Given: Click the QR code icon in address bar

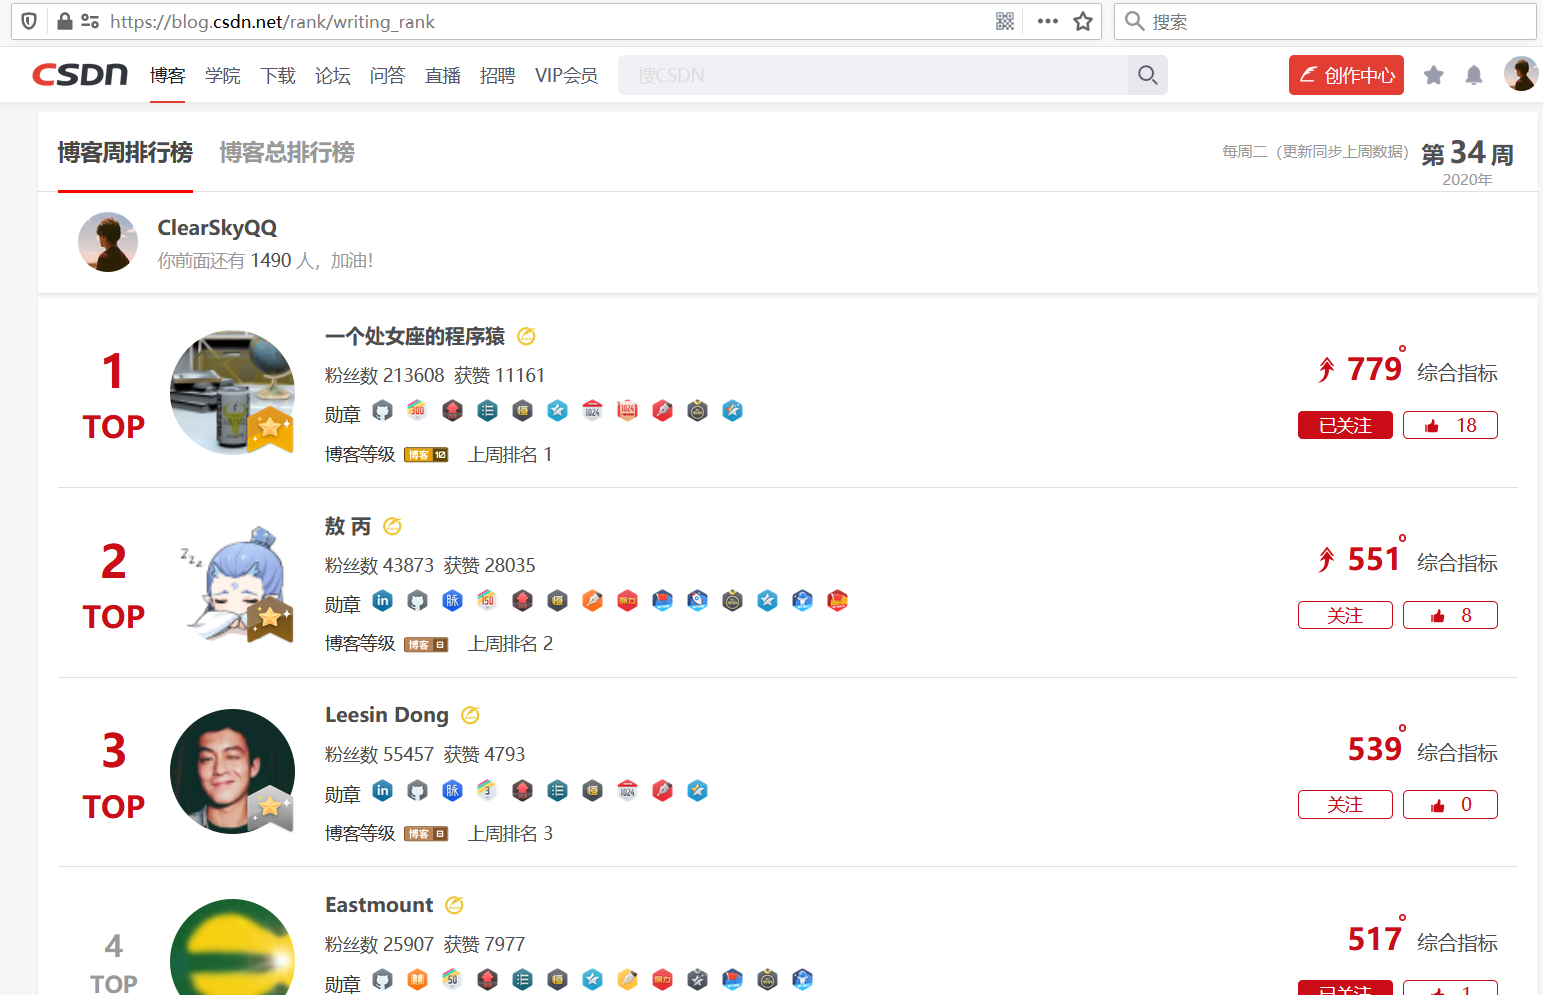Looking at the screenshot, I should 1005,21.
